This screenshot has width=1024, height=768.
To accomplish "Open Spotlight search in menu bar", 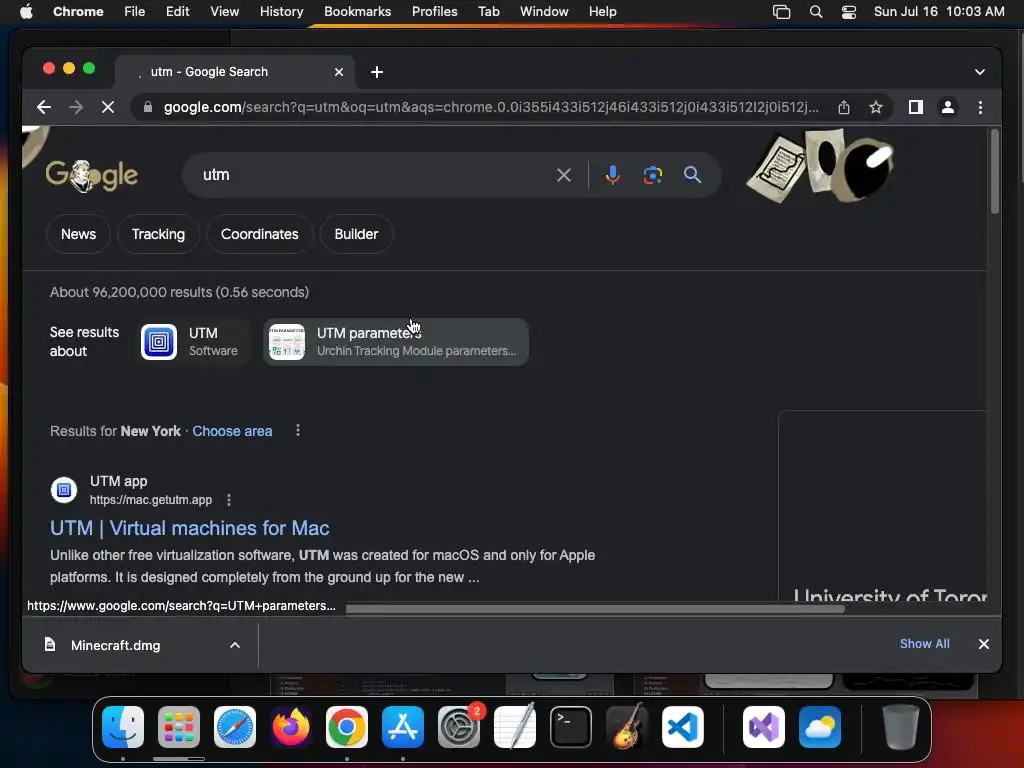I will (x=816, y=11).
